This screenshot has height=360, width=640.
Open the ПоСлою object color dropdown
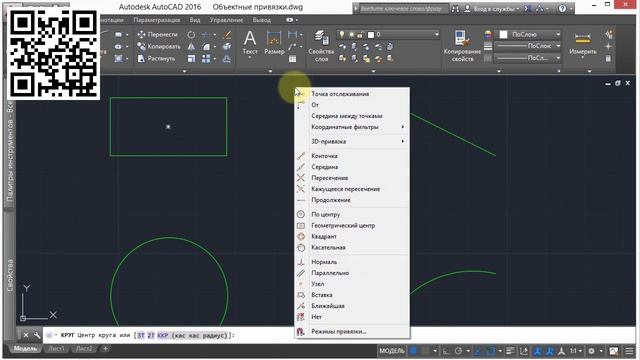coord(558,35)
